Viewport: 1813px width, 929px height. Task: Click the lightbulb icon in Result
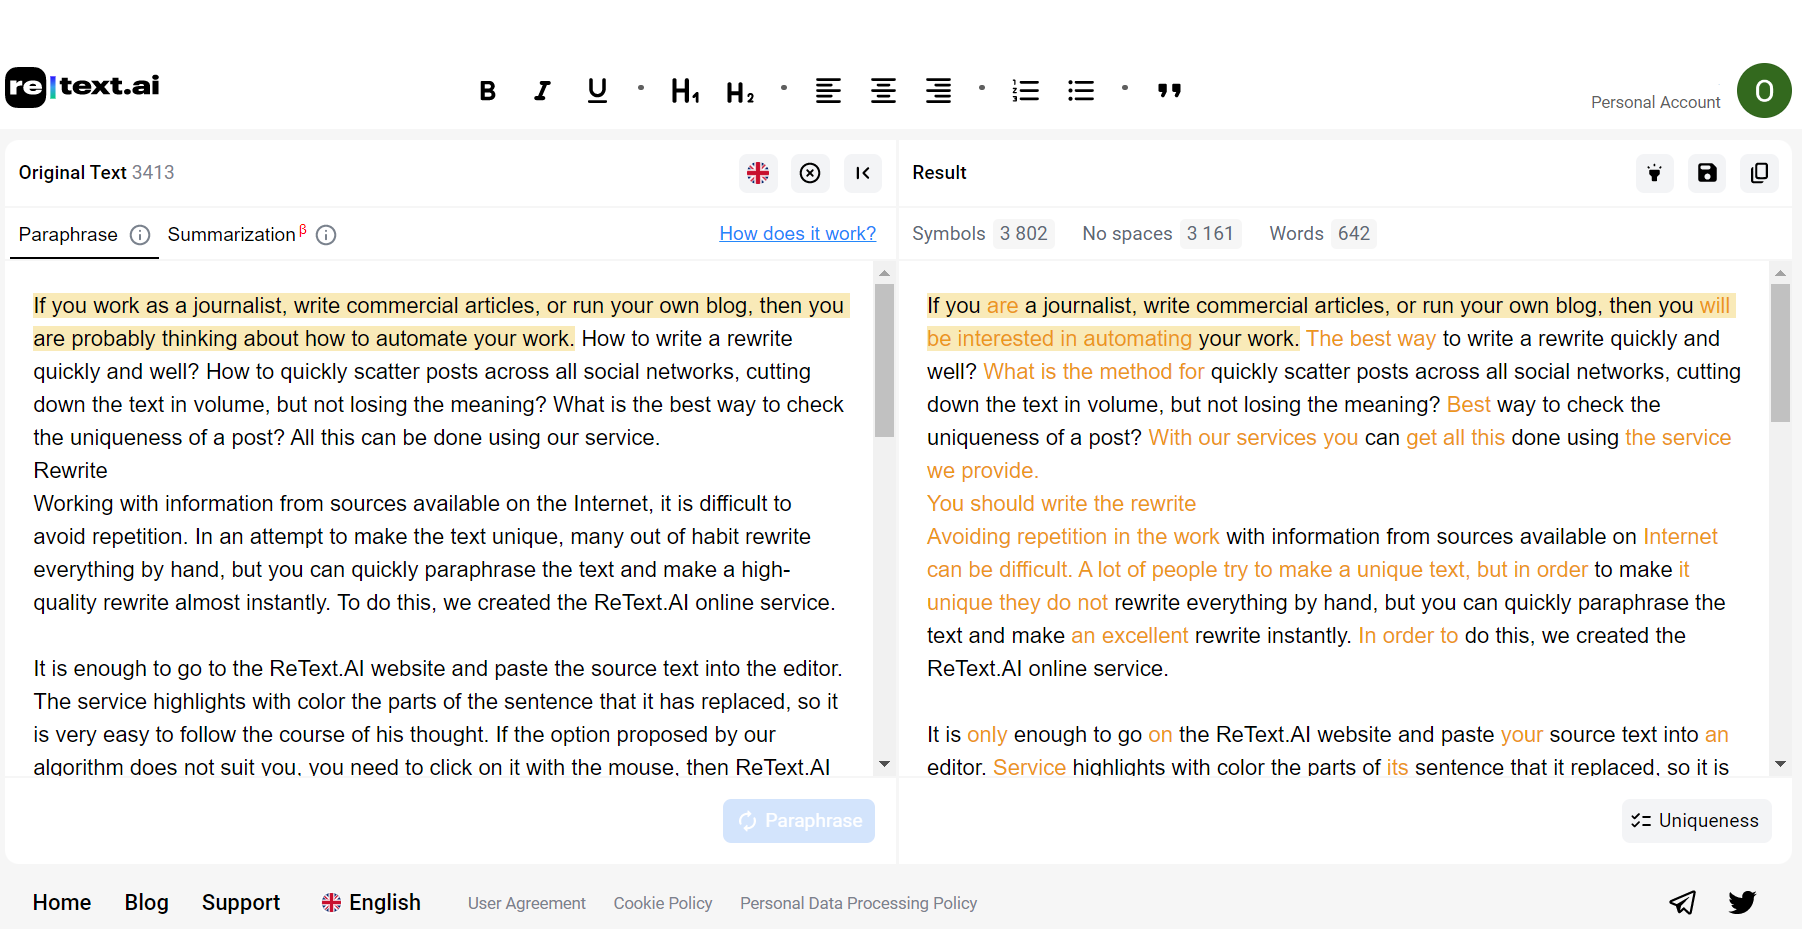click(x=1655, y=173)
